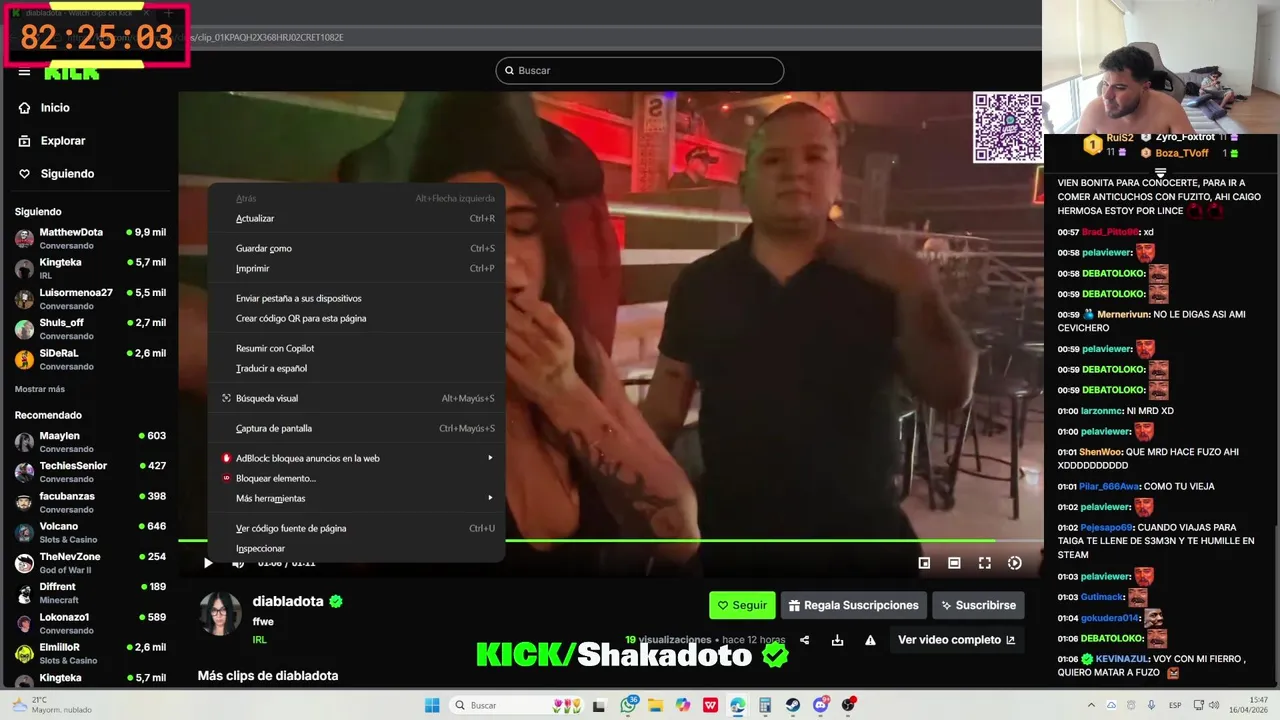Image resolution: width=1280 pixels, height=720 pixels.
Task: Toggle picture-in-picture mode
Action: 924,563
